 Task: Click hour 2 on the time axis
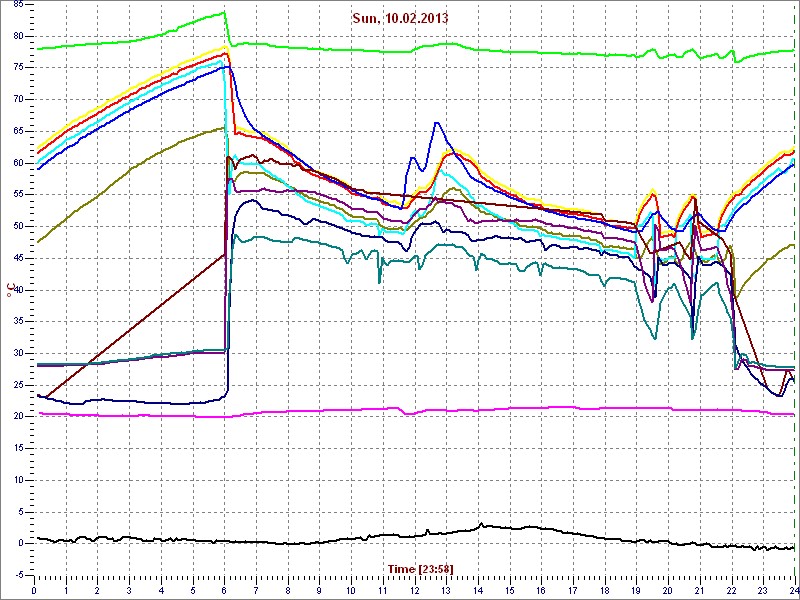point(97,591)
